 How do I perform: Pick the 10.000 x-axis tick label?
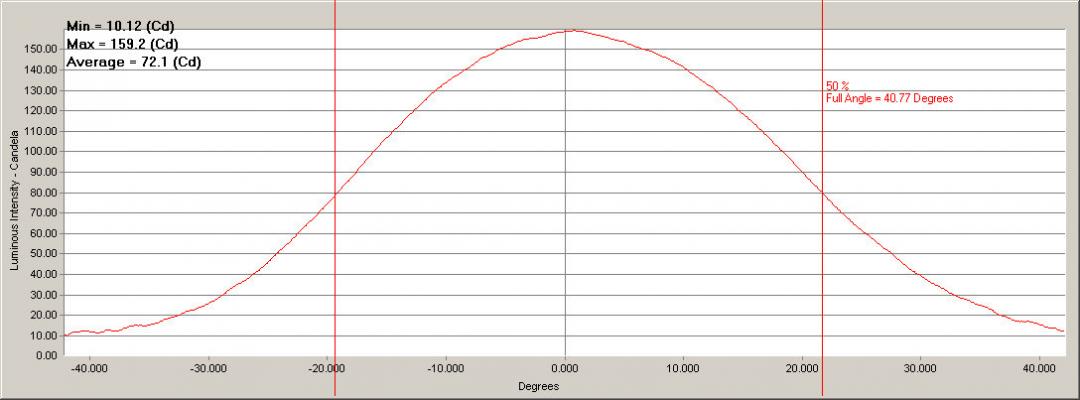click(x=683, y=366)
